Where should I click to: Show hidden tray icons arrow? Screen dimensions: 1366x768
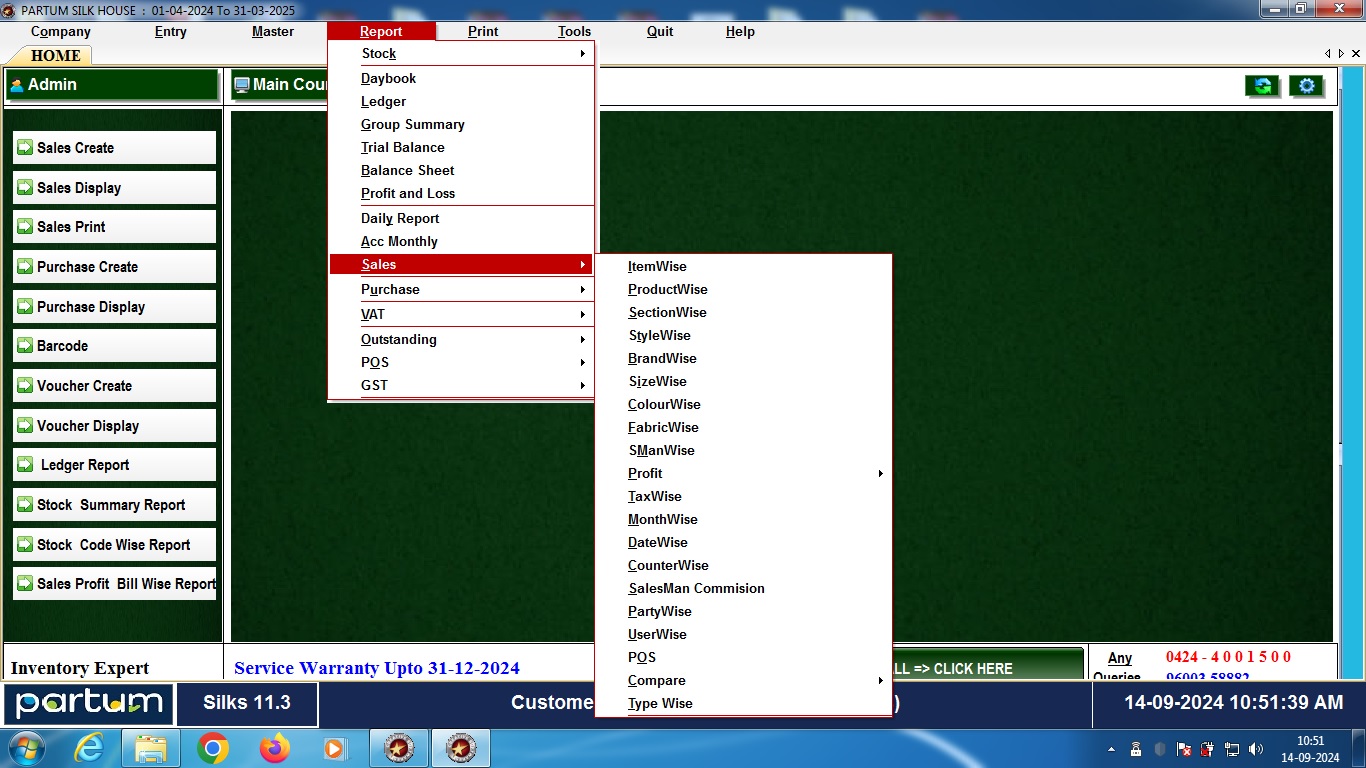tap(1112, 749)
